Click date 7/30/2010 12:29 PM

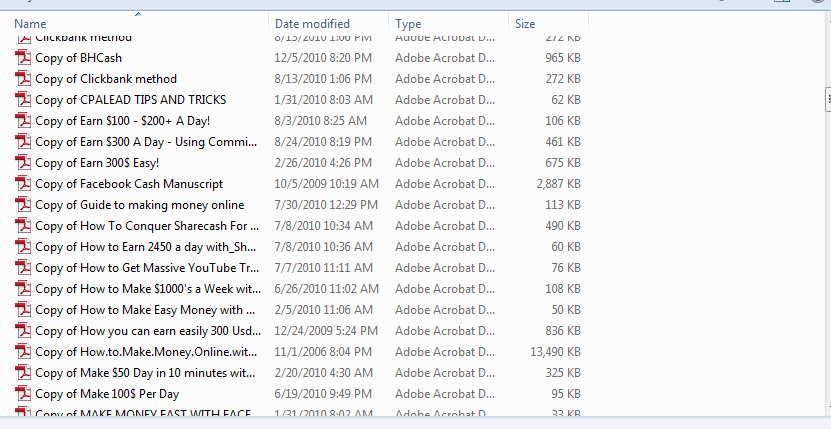point(326,204)
